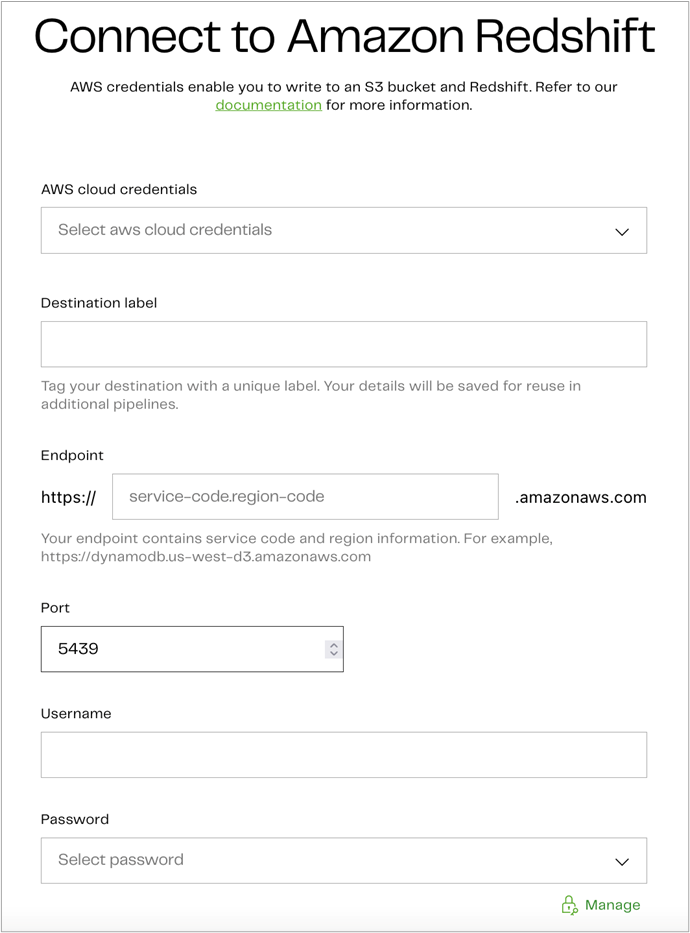Click the Username input field

[343, 755]
